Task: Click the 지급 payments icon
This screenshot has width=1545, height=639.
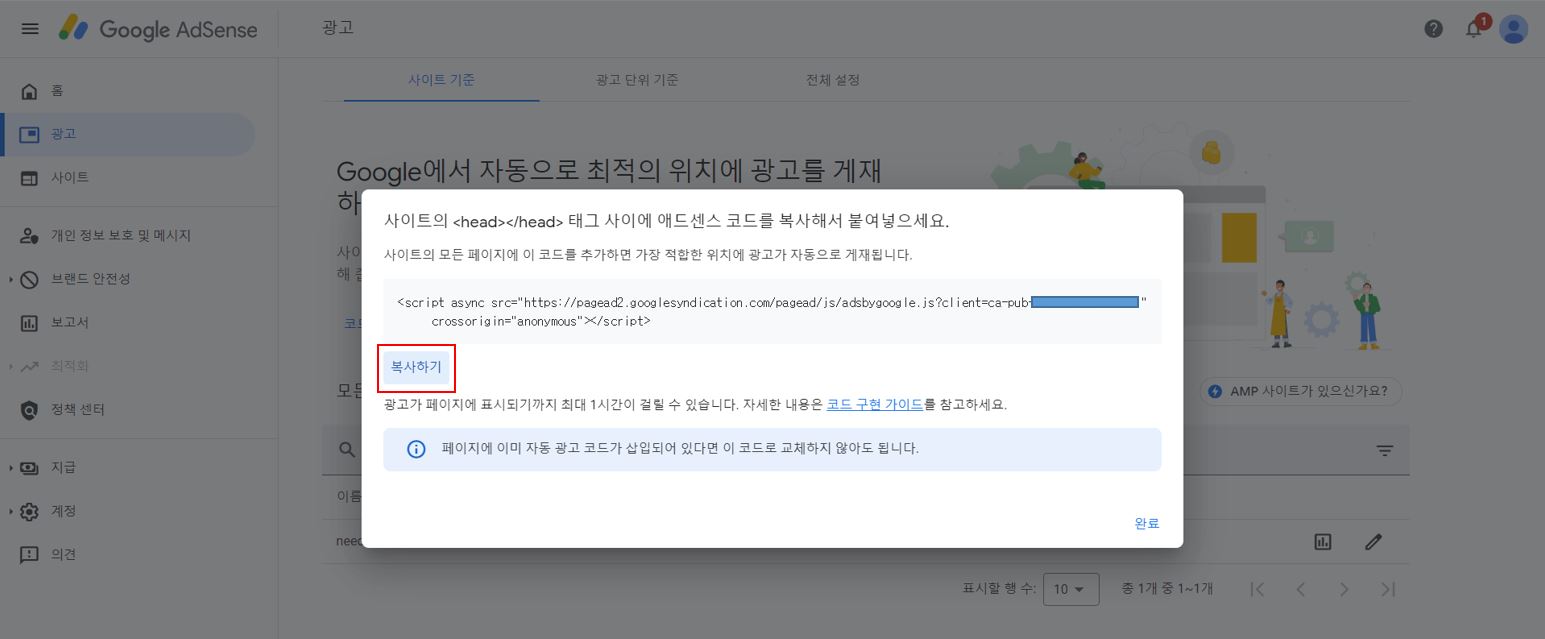Action: point(29,468)
